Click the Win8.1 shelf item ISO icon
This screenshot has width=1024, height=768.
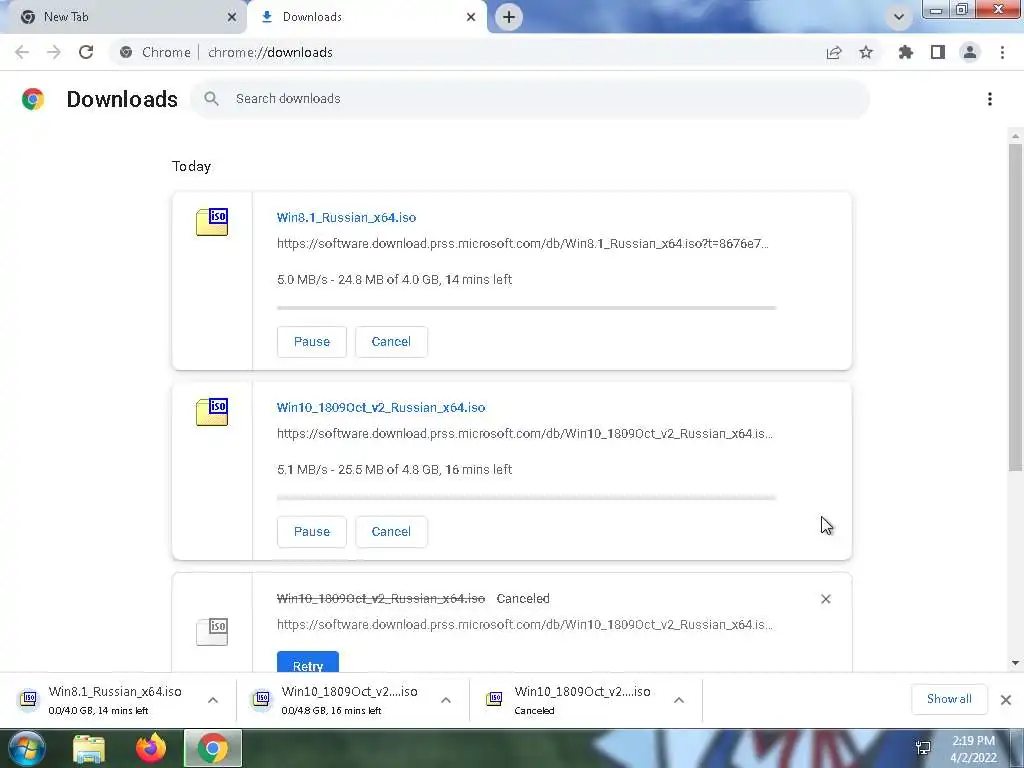pos(29,699)
